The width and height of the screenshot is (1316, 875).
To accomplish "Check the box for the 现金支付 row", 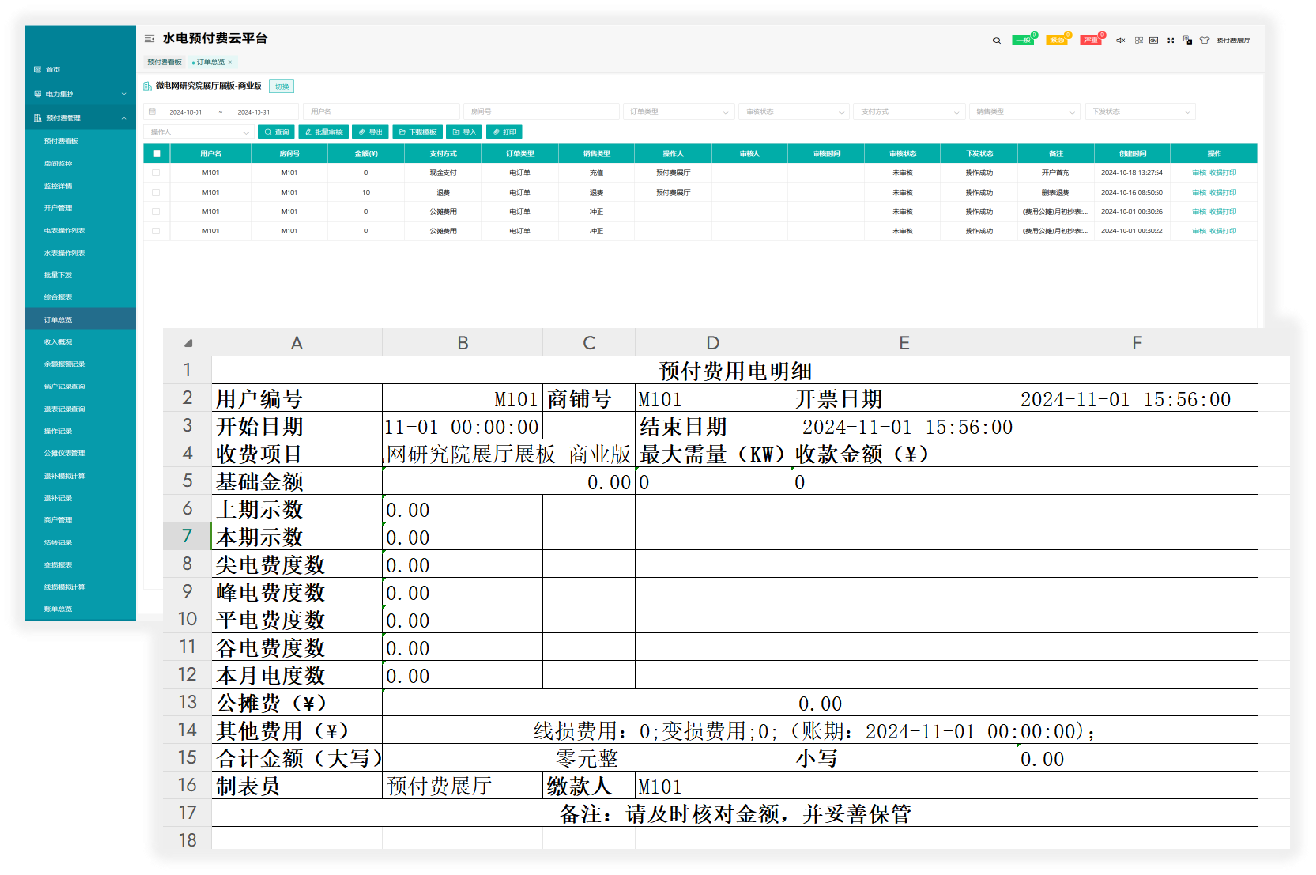I will 156,173.
